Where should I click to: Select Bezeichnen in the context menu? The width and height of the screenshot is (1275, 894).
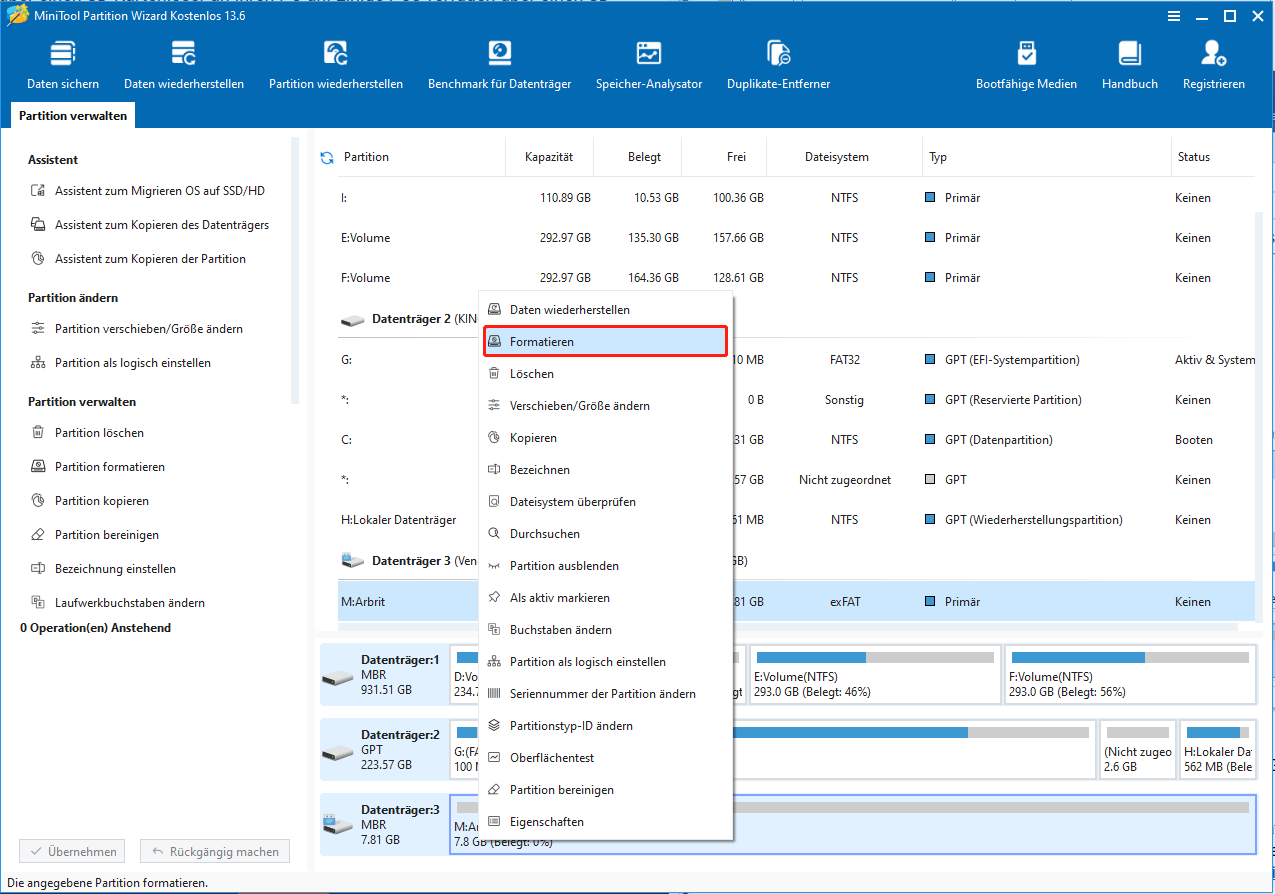point(606,470)
